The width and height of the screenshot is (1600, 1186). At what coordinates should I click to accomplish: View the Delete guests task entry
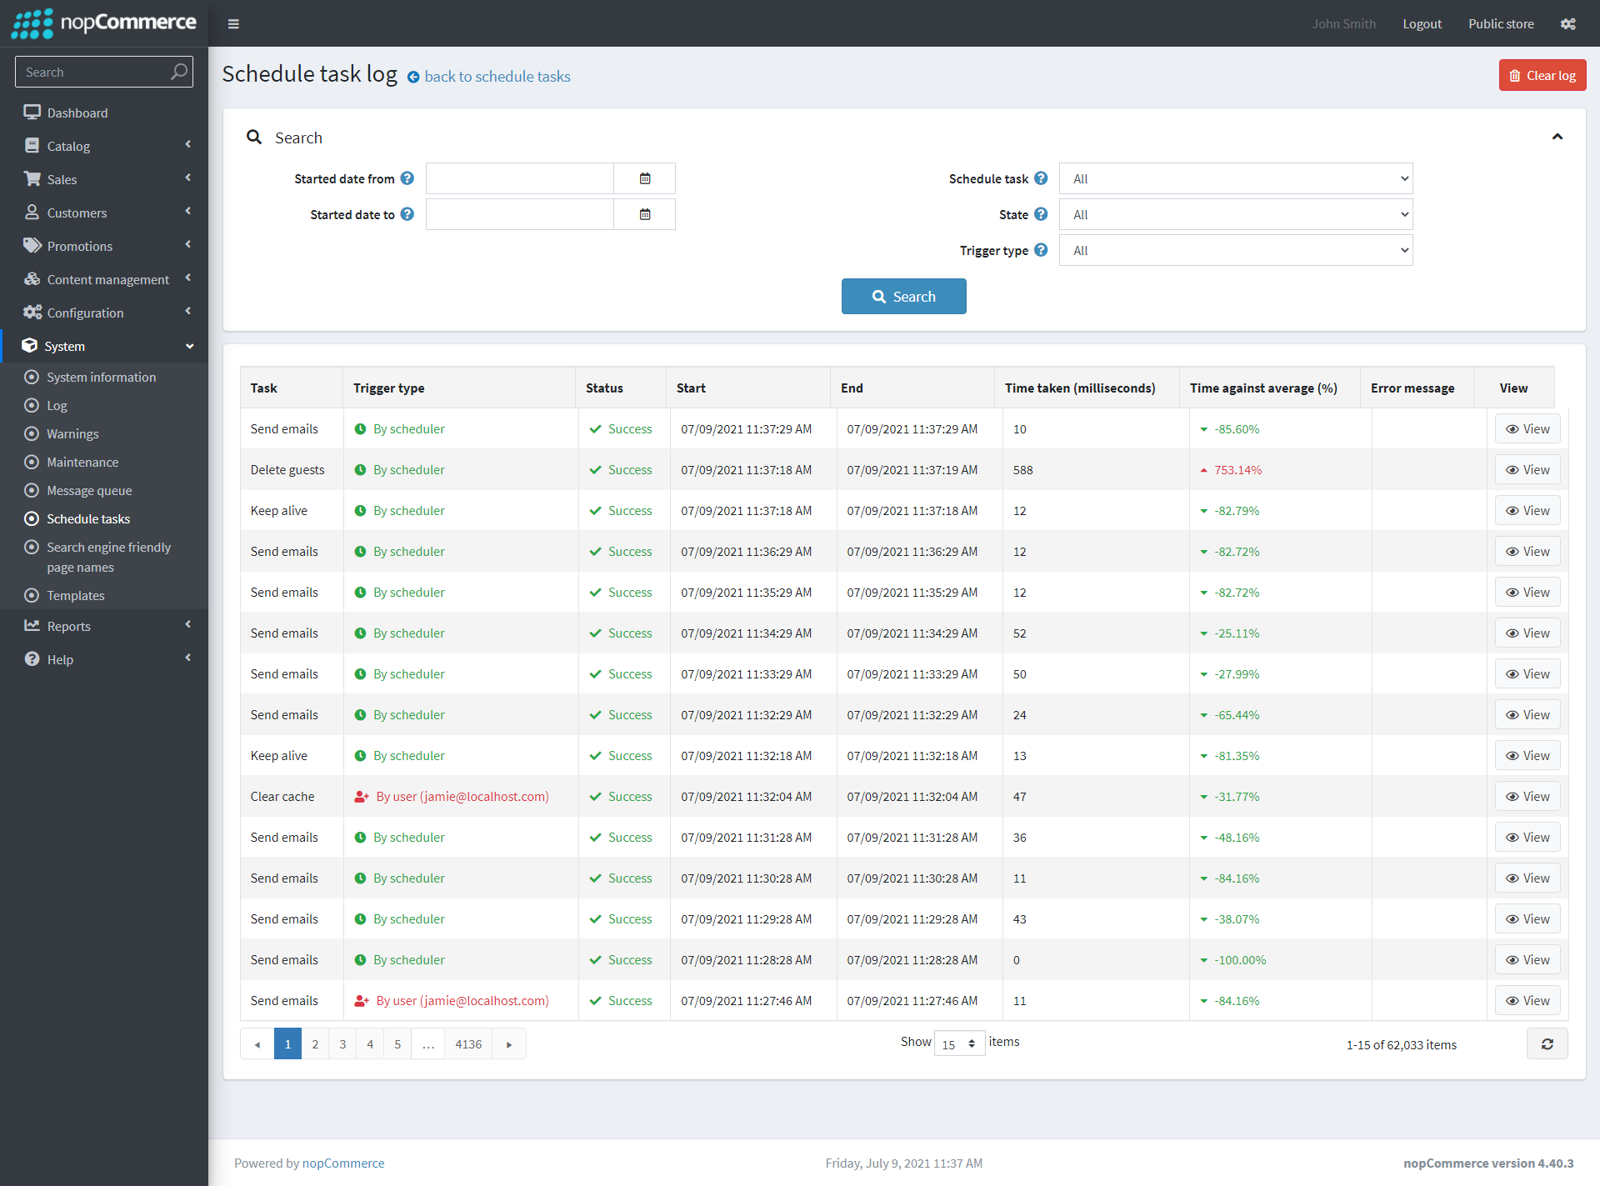point(1528,470)
